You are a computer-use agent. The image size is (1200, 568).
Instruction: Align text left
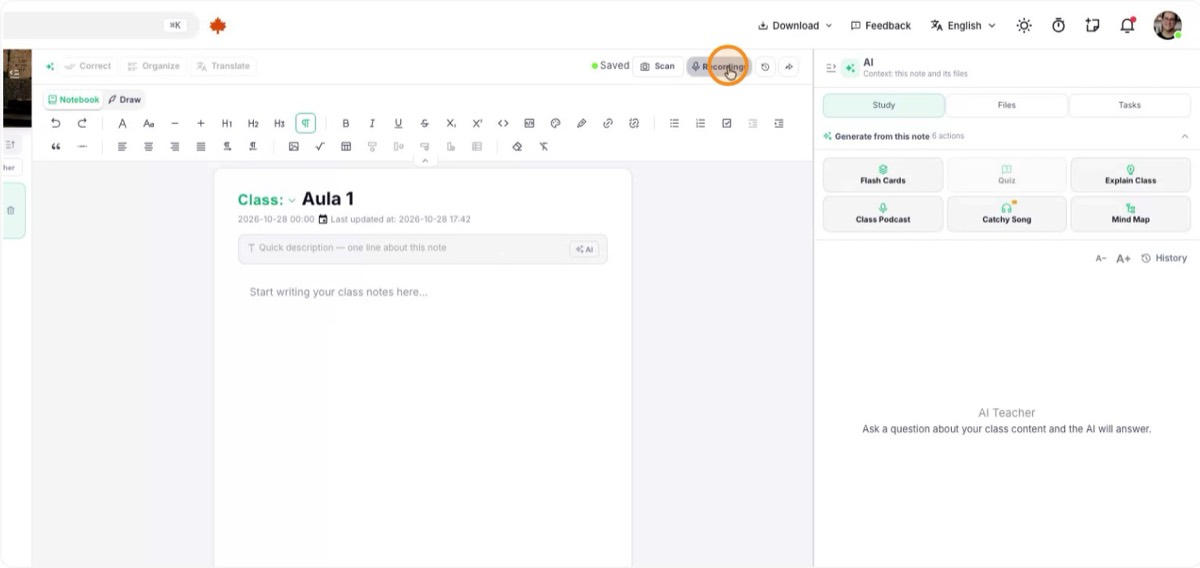click(122, 146)
